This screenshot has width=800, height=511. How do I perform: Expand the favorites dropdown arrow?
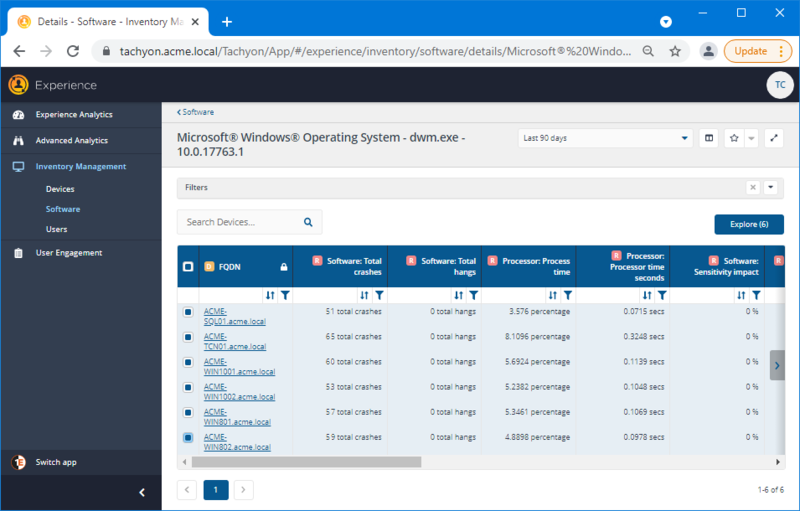751,138
